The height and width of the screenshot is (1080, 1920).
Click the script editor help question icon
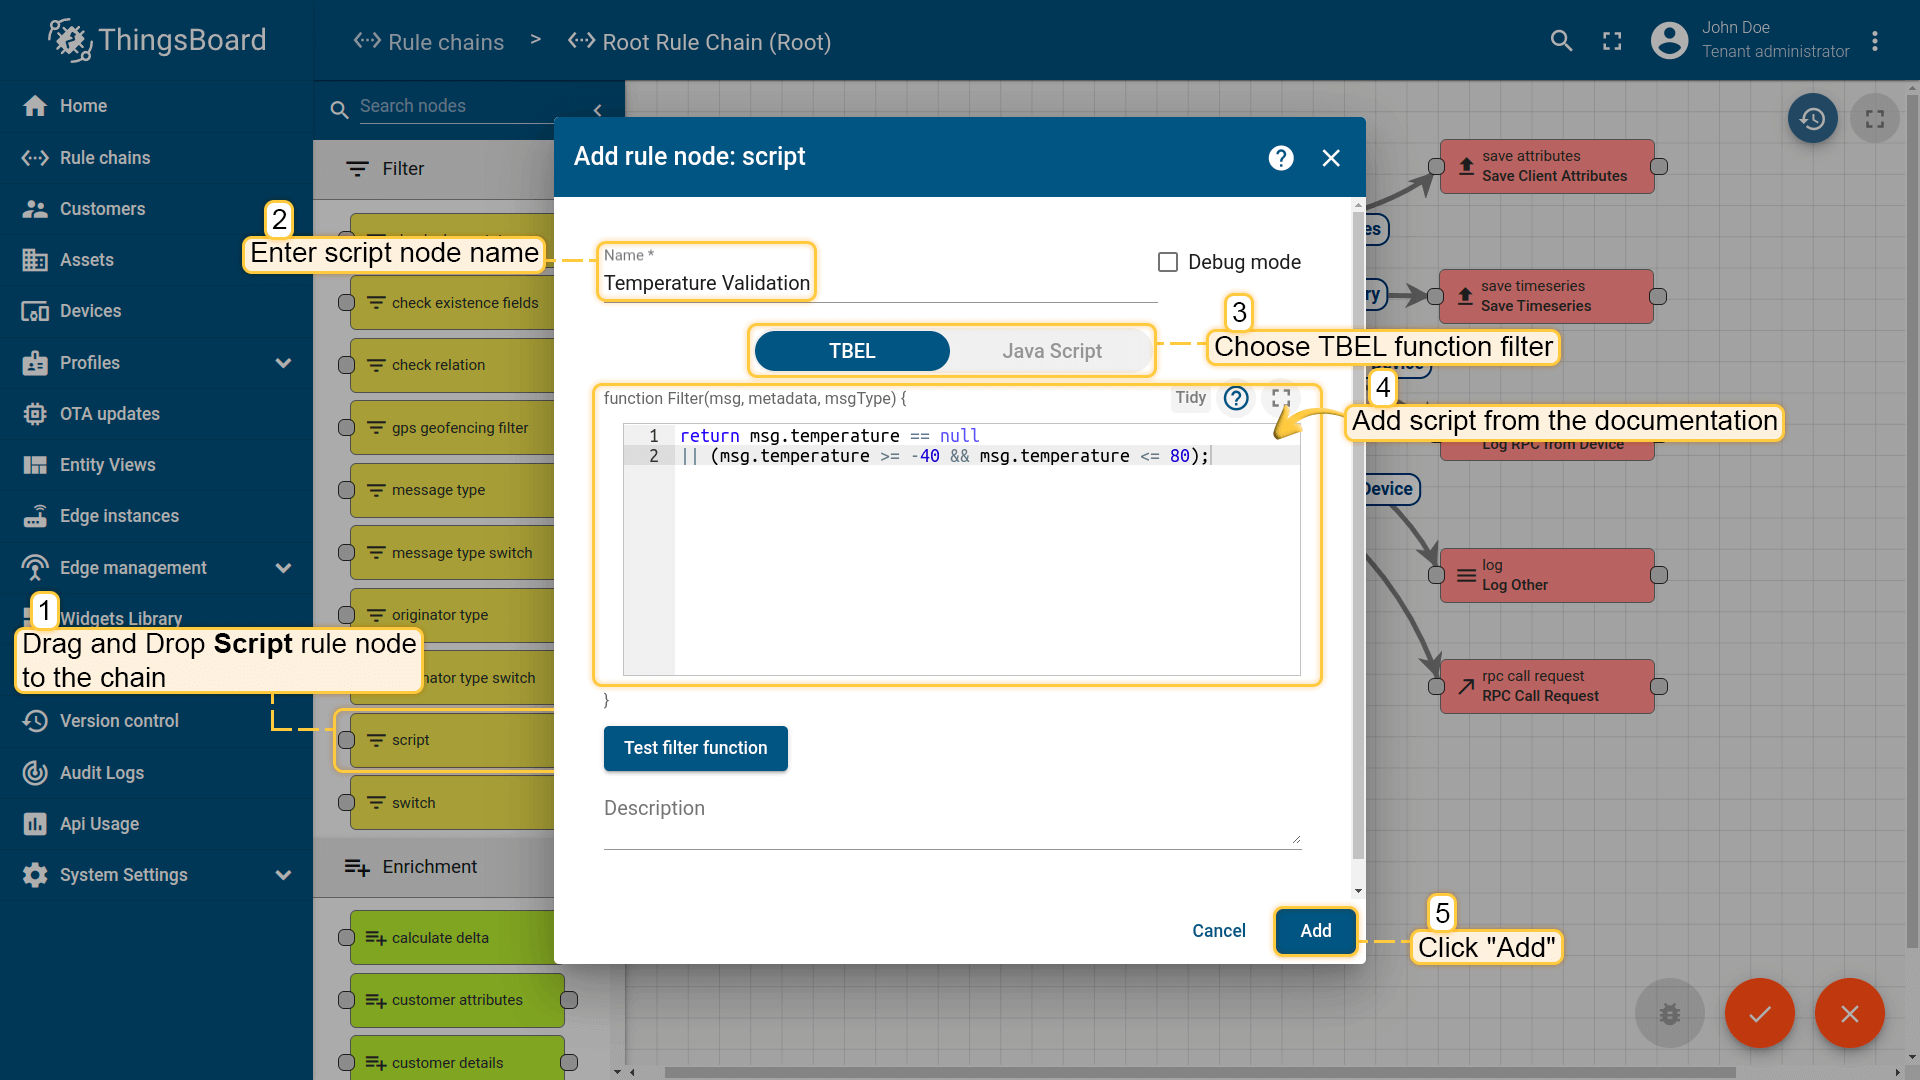1236,398
